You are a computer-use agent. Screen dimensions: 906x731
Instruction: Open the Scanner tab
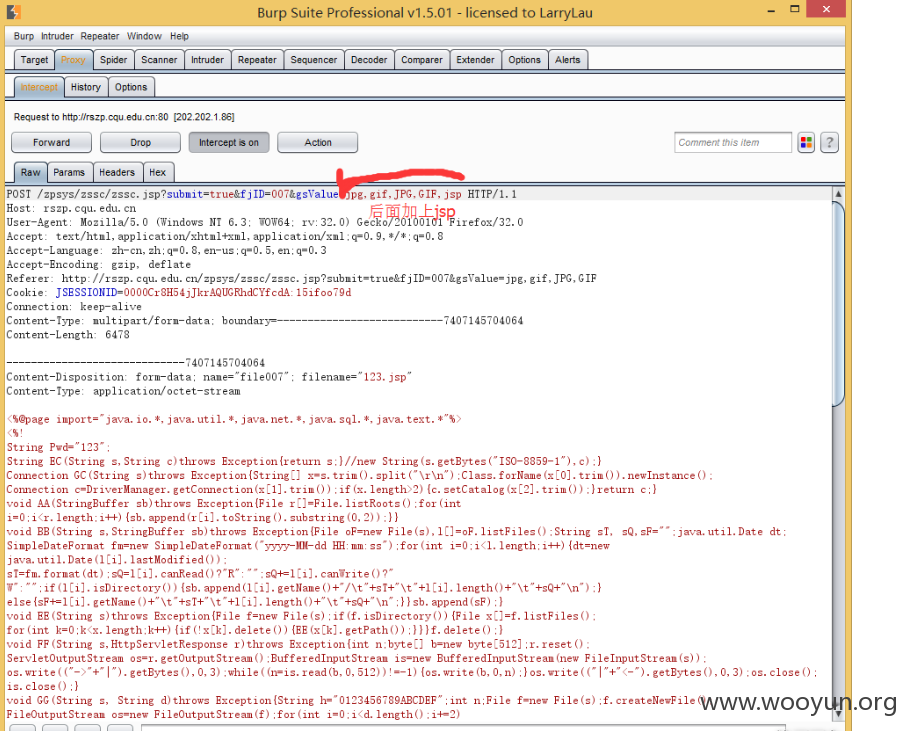[x=159, y=60]
